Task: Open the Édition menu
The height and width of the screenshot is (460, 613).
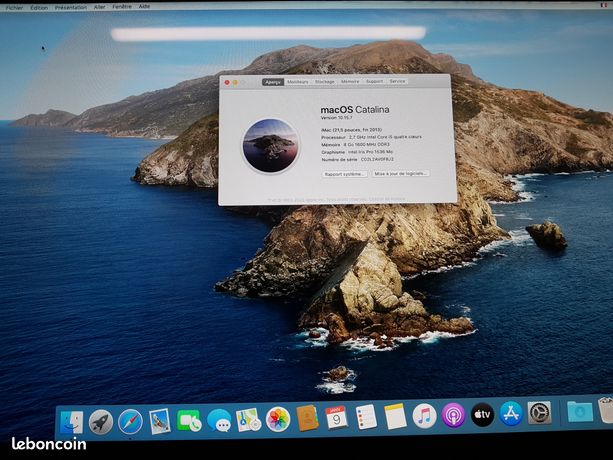Action: (39, 7)
